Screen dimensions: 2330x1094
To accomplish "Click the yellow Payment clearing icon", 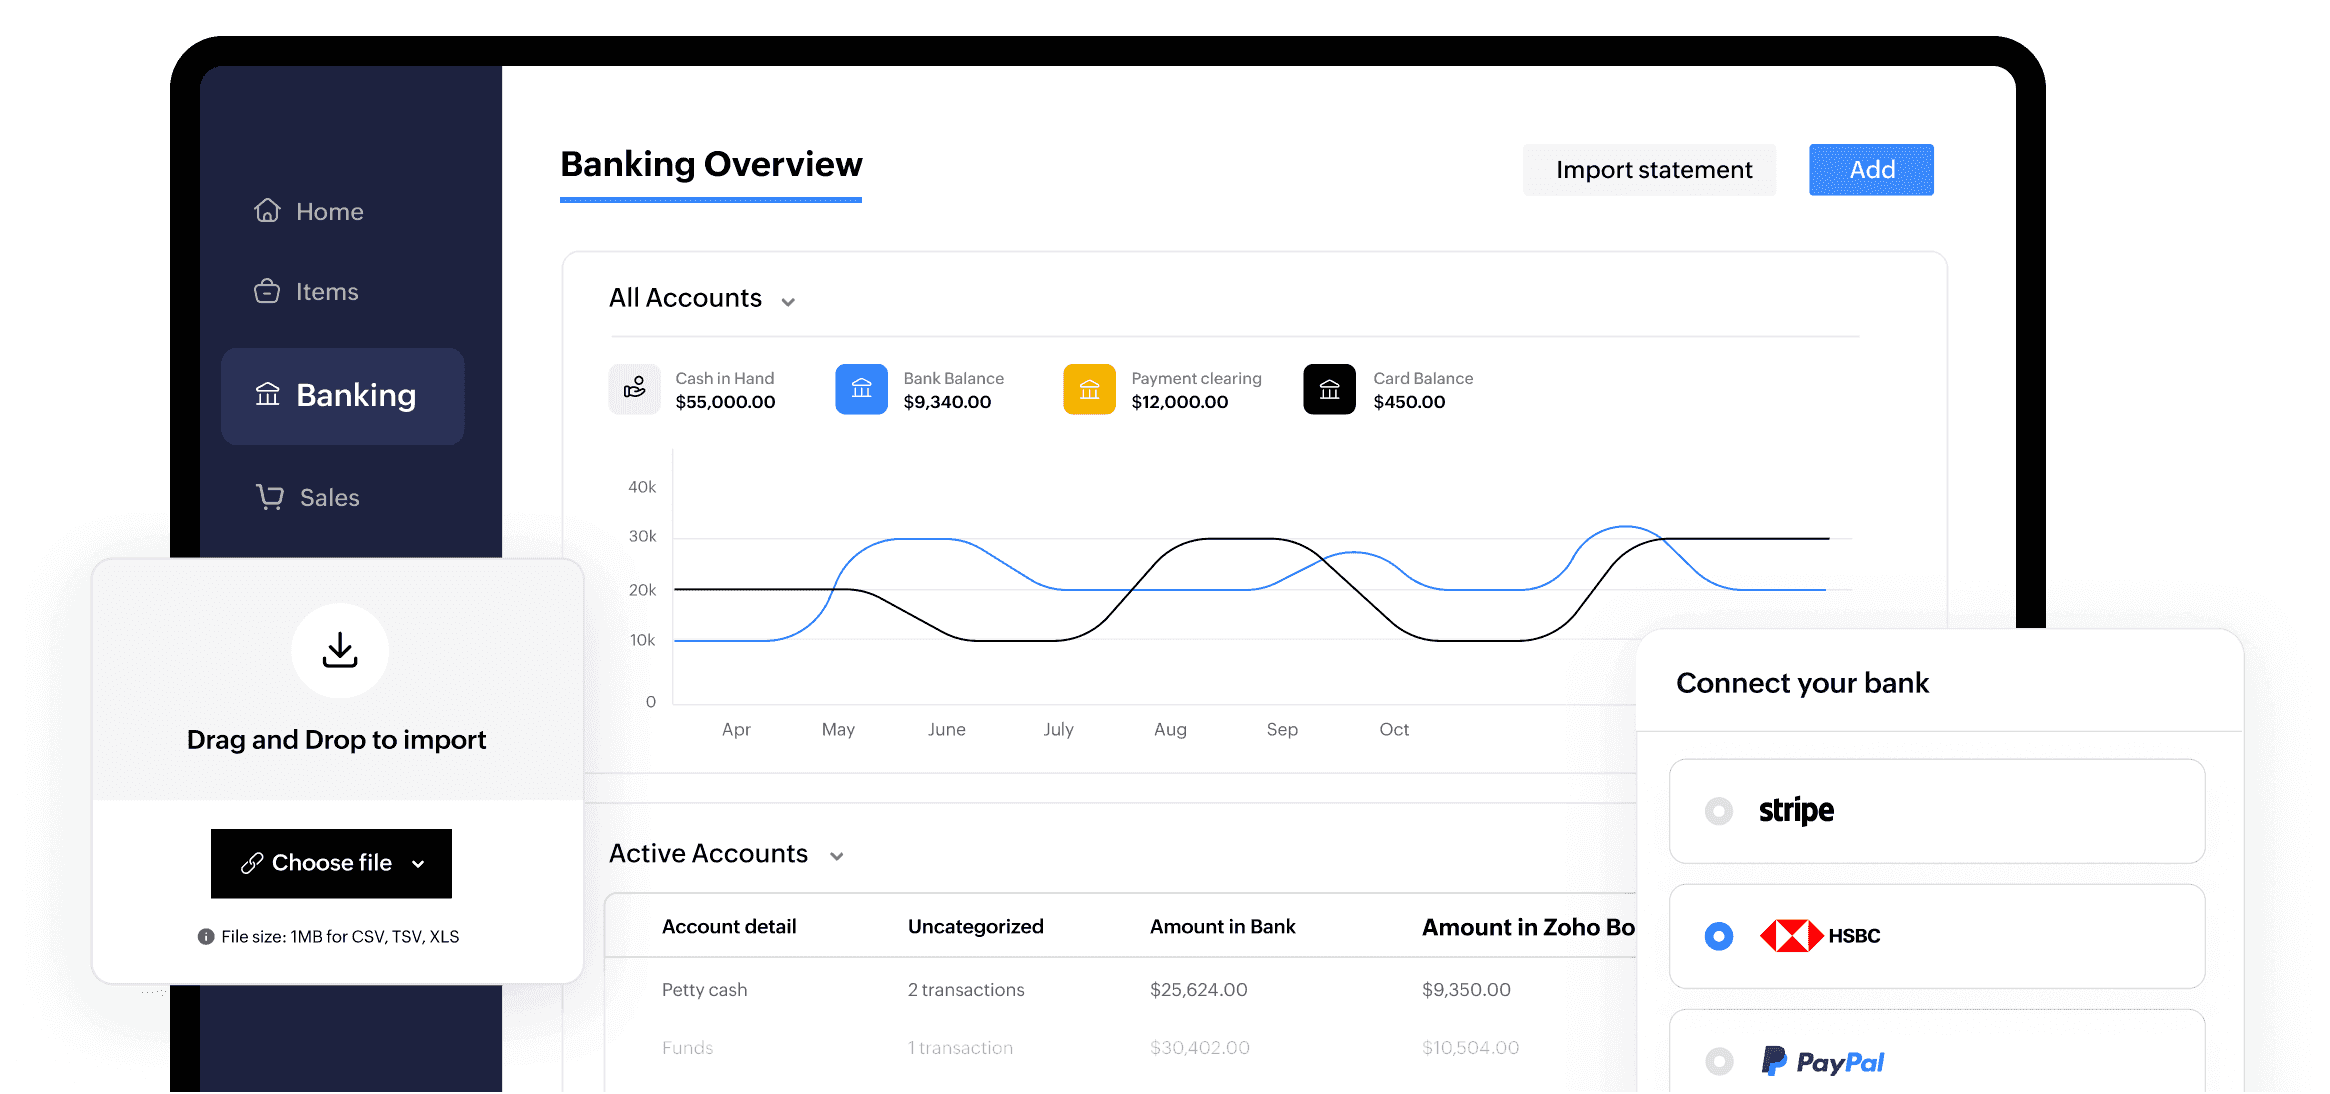I will pos(1088,389).
